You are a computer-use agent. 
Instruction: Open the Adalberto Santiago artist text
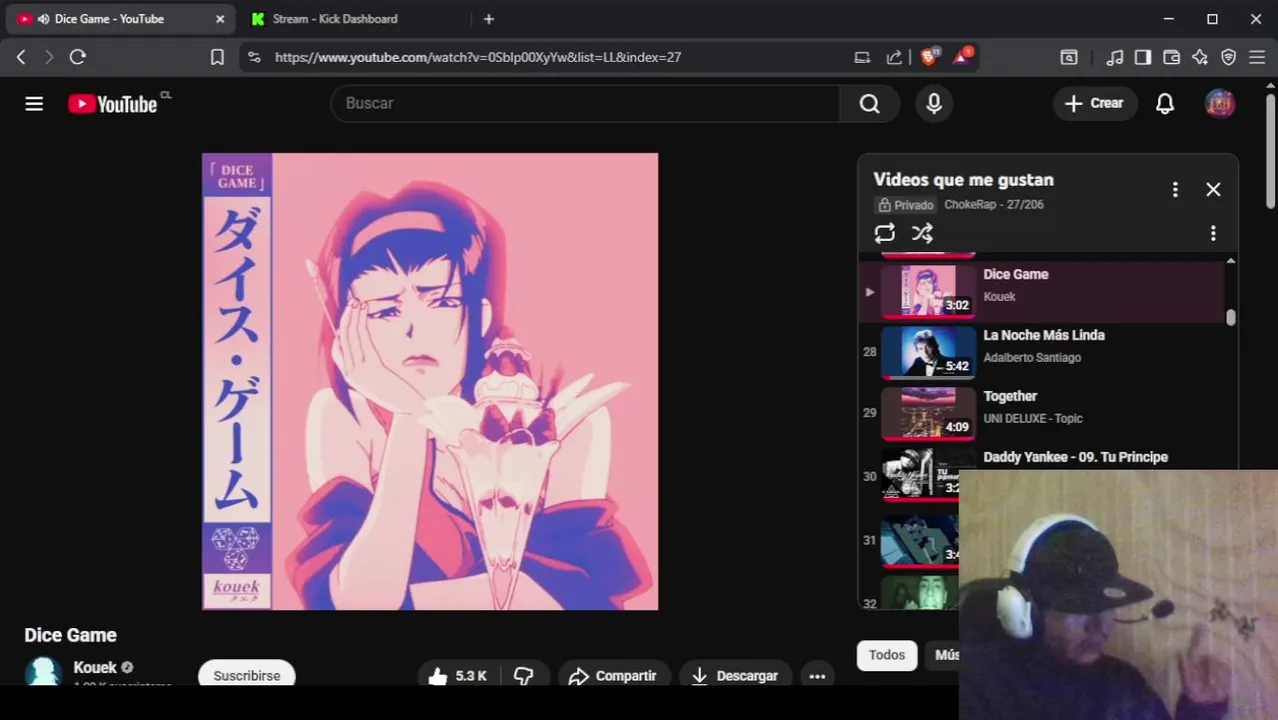click(1032, 357)
